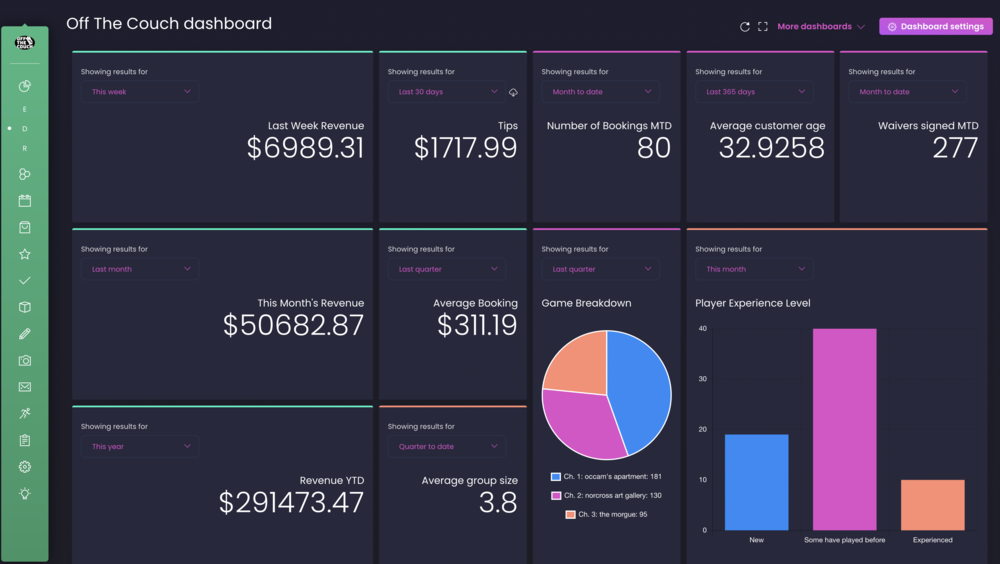Click the pink 'Some have played before' bar
Viewport: 1000px width, 564px height.
click(x=844, y=429)
